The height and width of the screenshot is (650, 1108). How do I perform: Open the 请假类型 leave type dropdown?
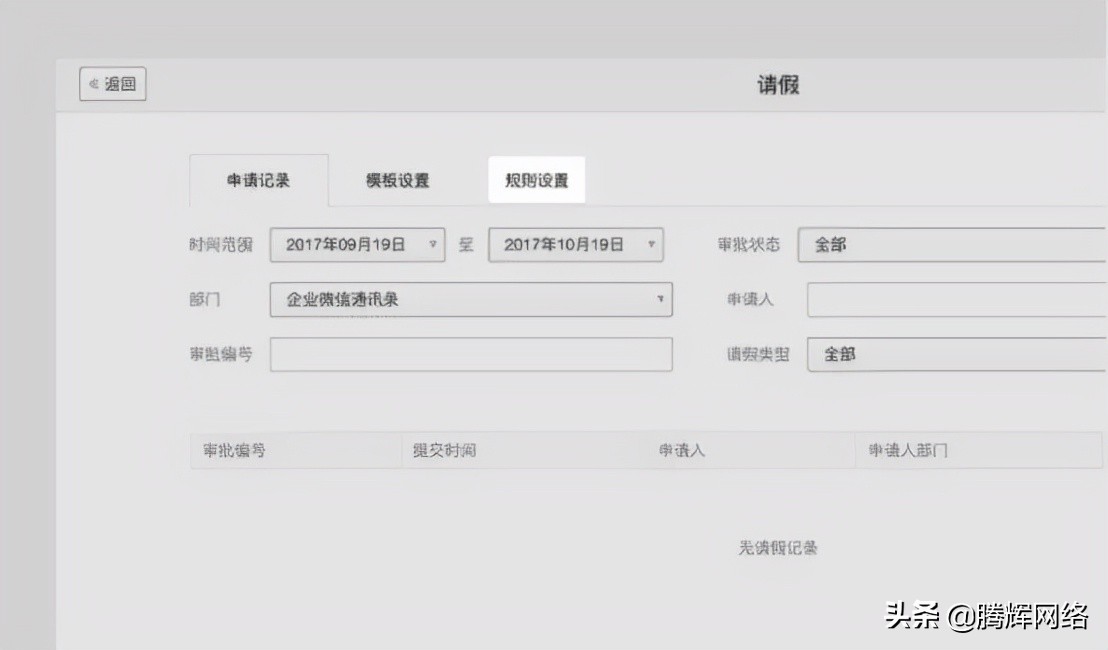click(x=950, y=354)
